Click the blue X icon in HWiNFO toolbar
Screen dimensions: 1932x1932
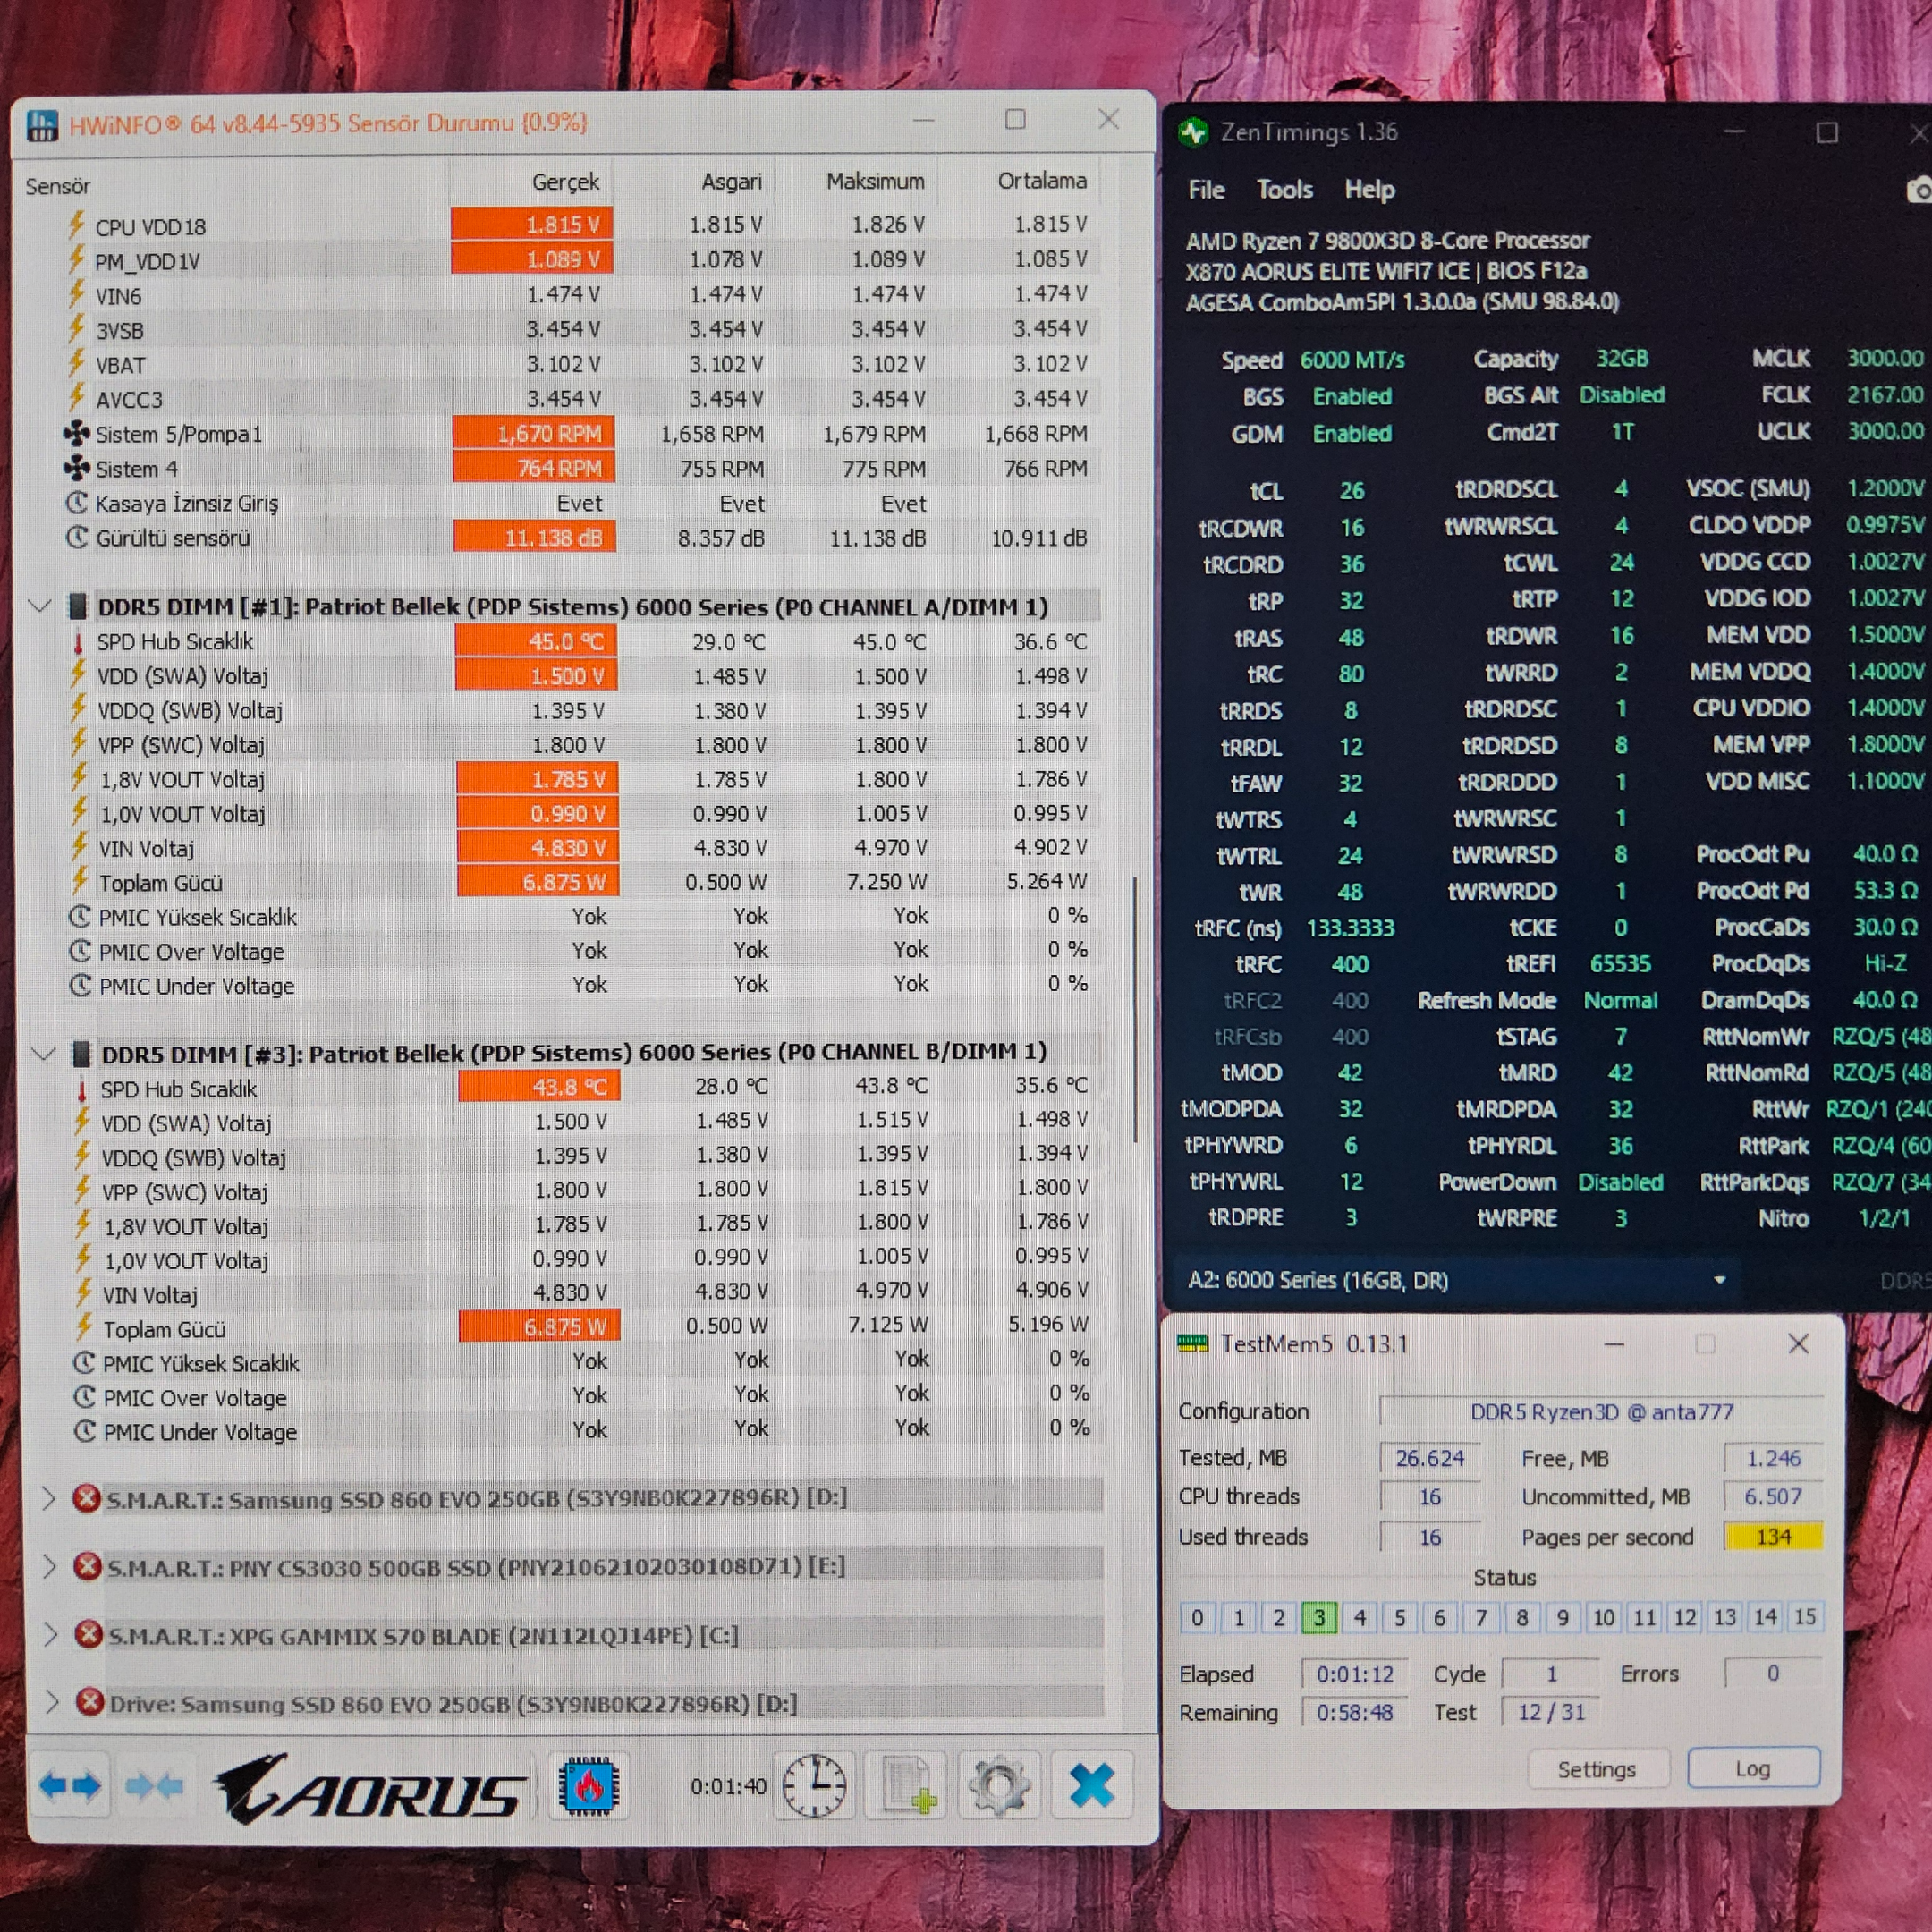(x=1091, y=1785)
